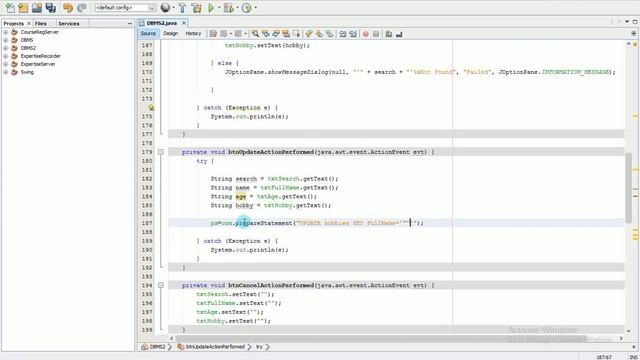Close the DBMS2.java tab

[184, 23]
